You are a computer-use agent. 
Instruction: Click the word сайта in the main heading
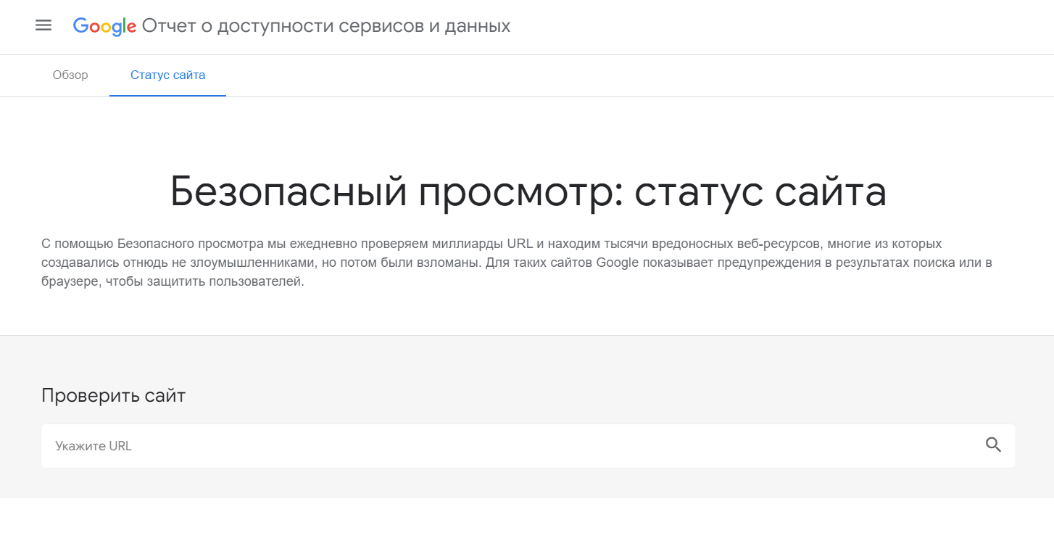click(x=831, y=192)
